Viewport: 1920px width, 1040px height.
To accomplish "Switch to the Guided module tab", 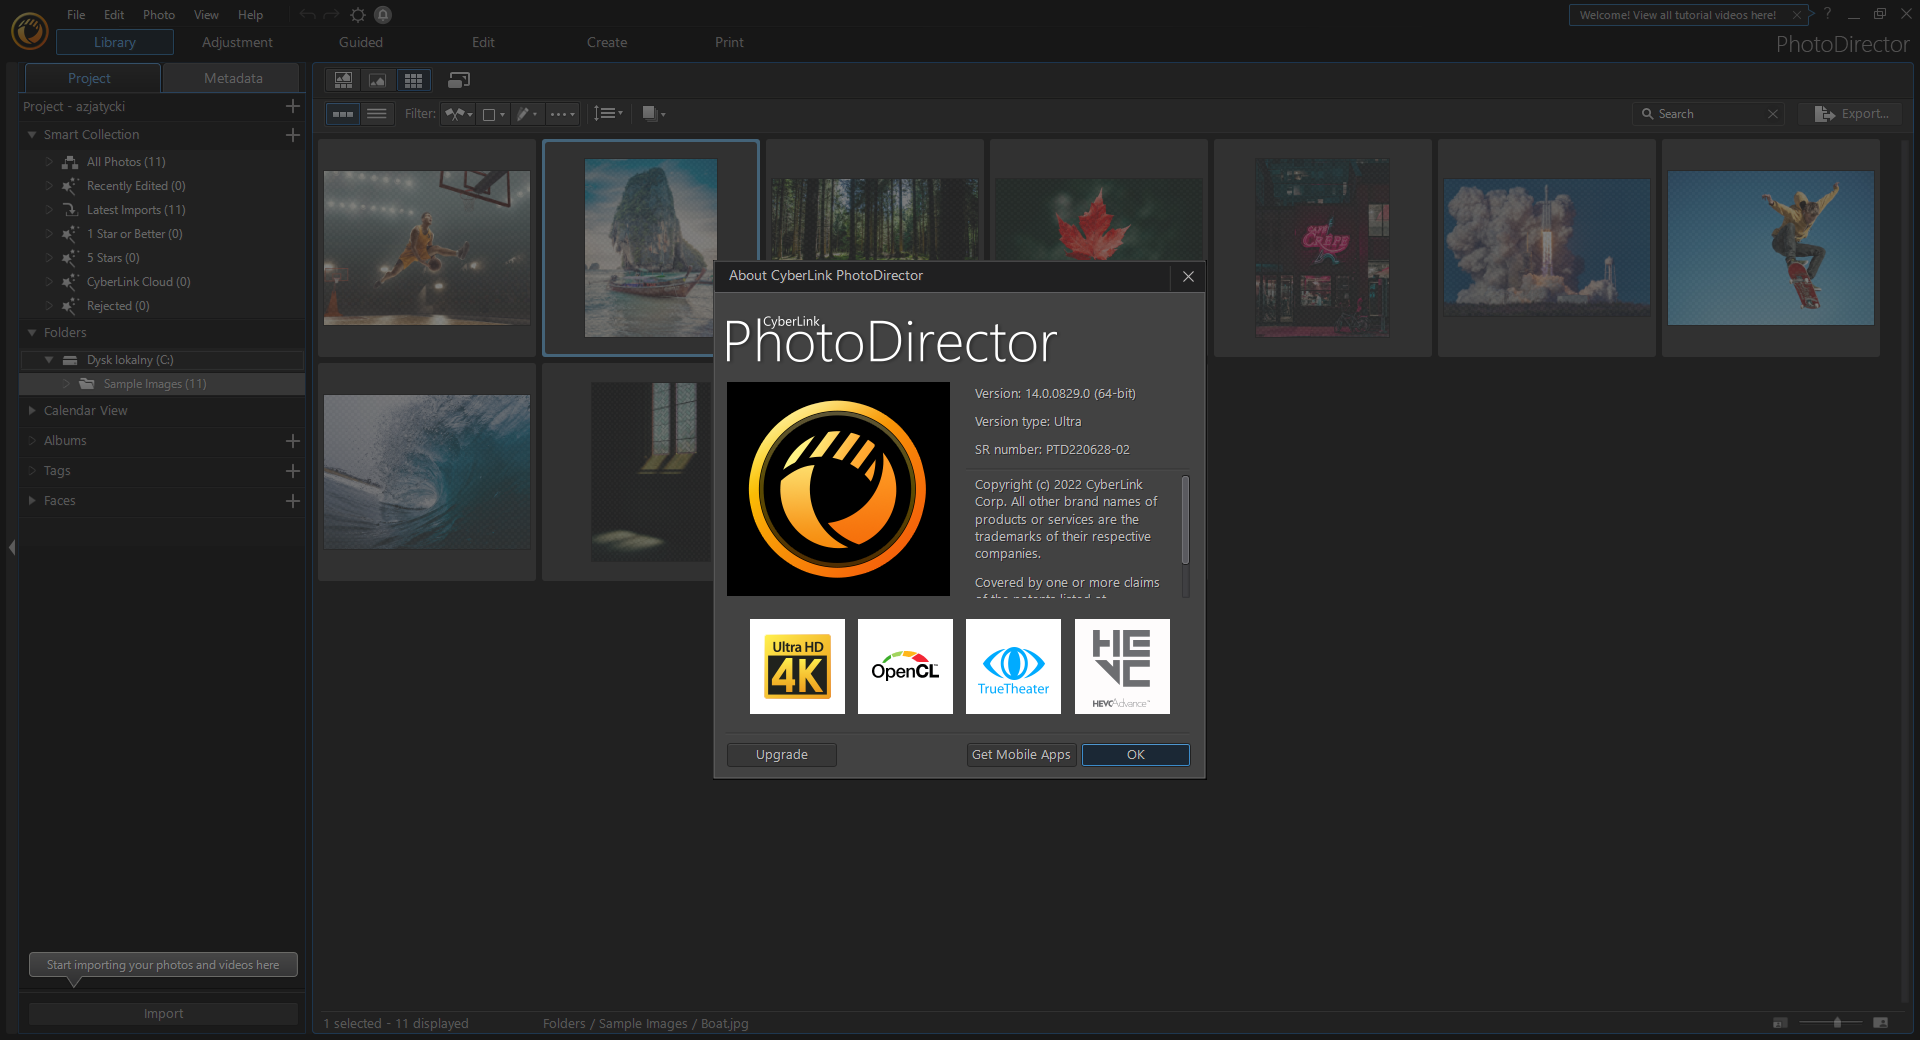I will tap(361, 42).
